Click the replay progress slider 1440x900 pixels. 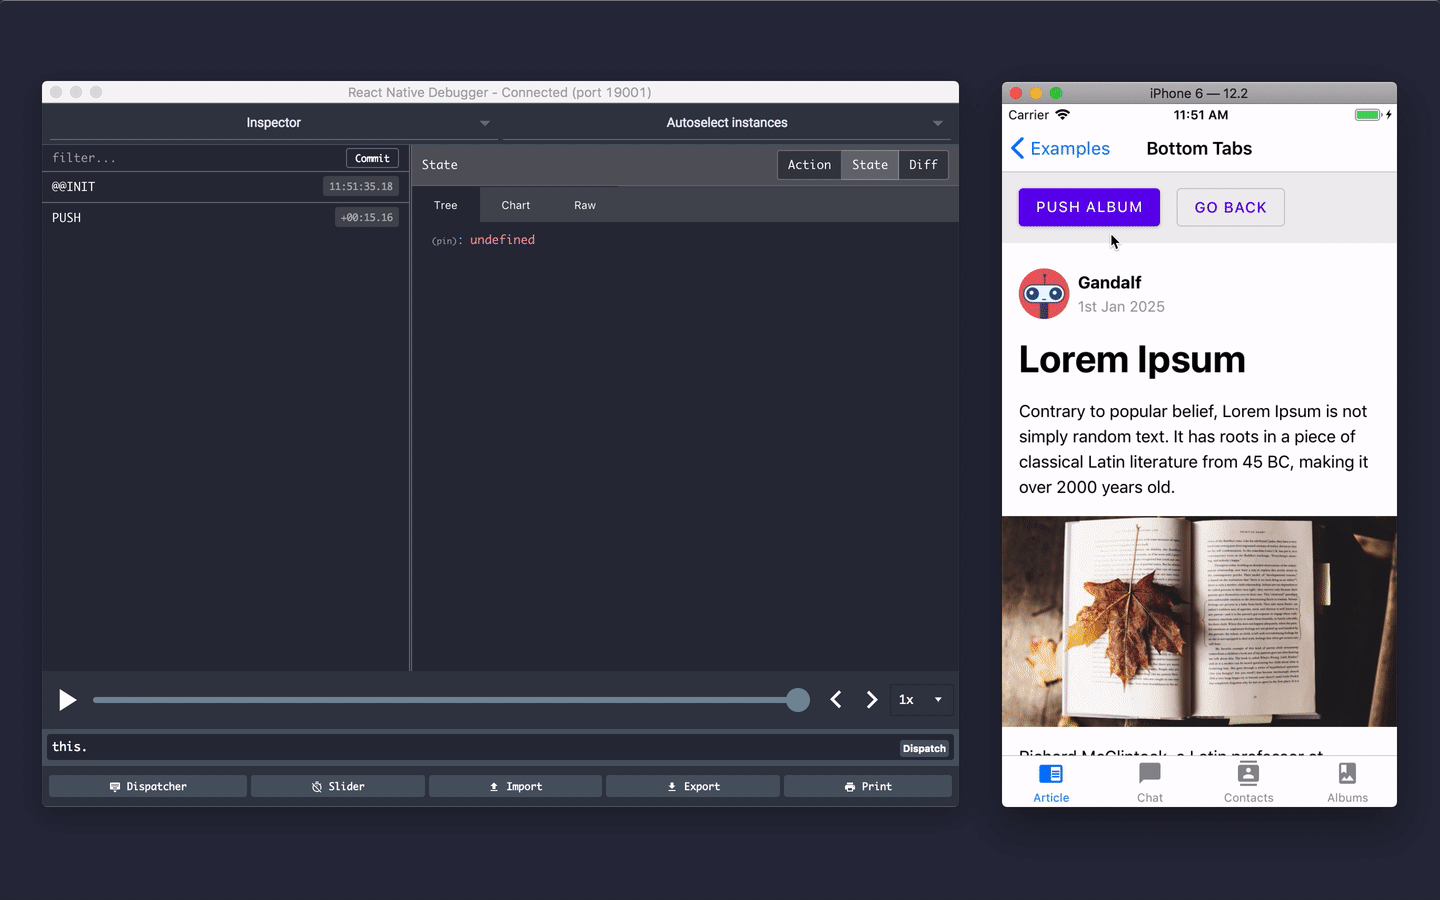click(450, 700)
